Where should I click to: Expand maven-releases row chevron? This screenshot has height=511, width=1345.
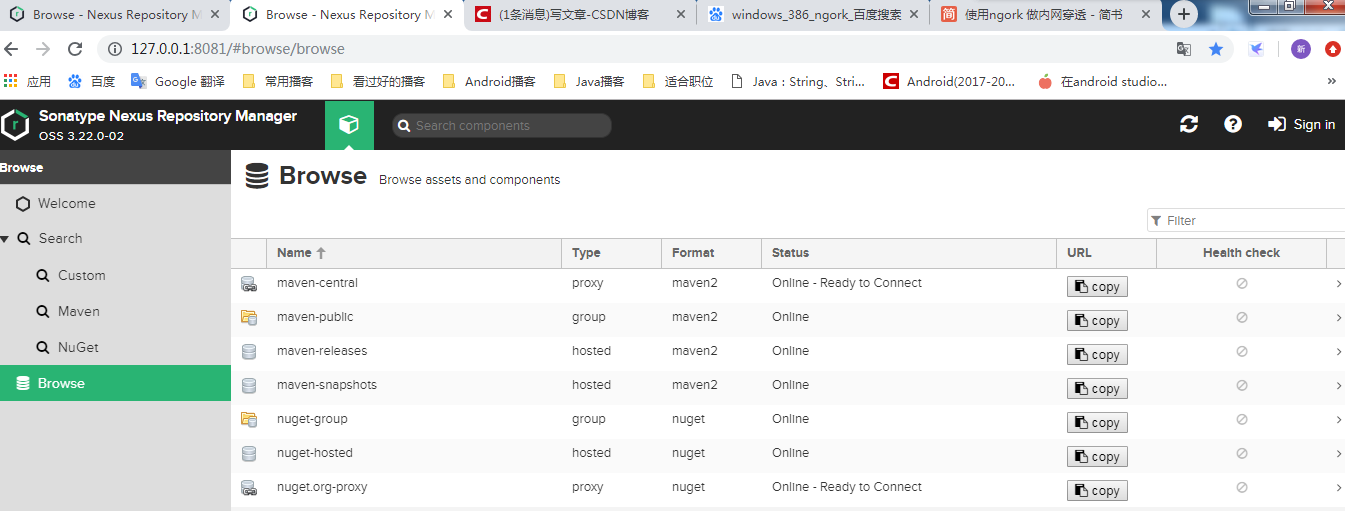[1339, 352]
